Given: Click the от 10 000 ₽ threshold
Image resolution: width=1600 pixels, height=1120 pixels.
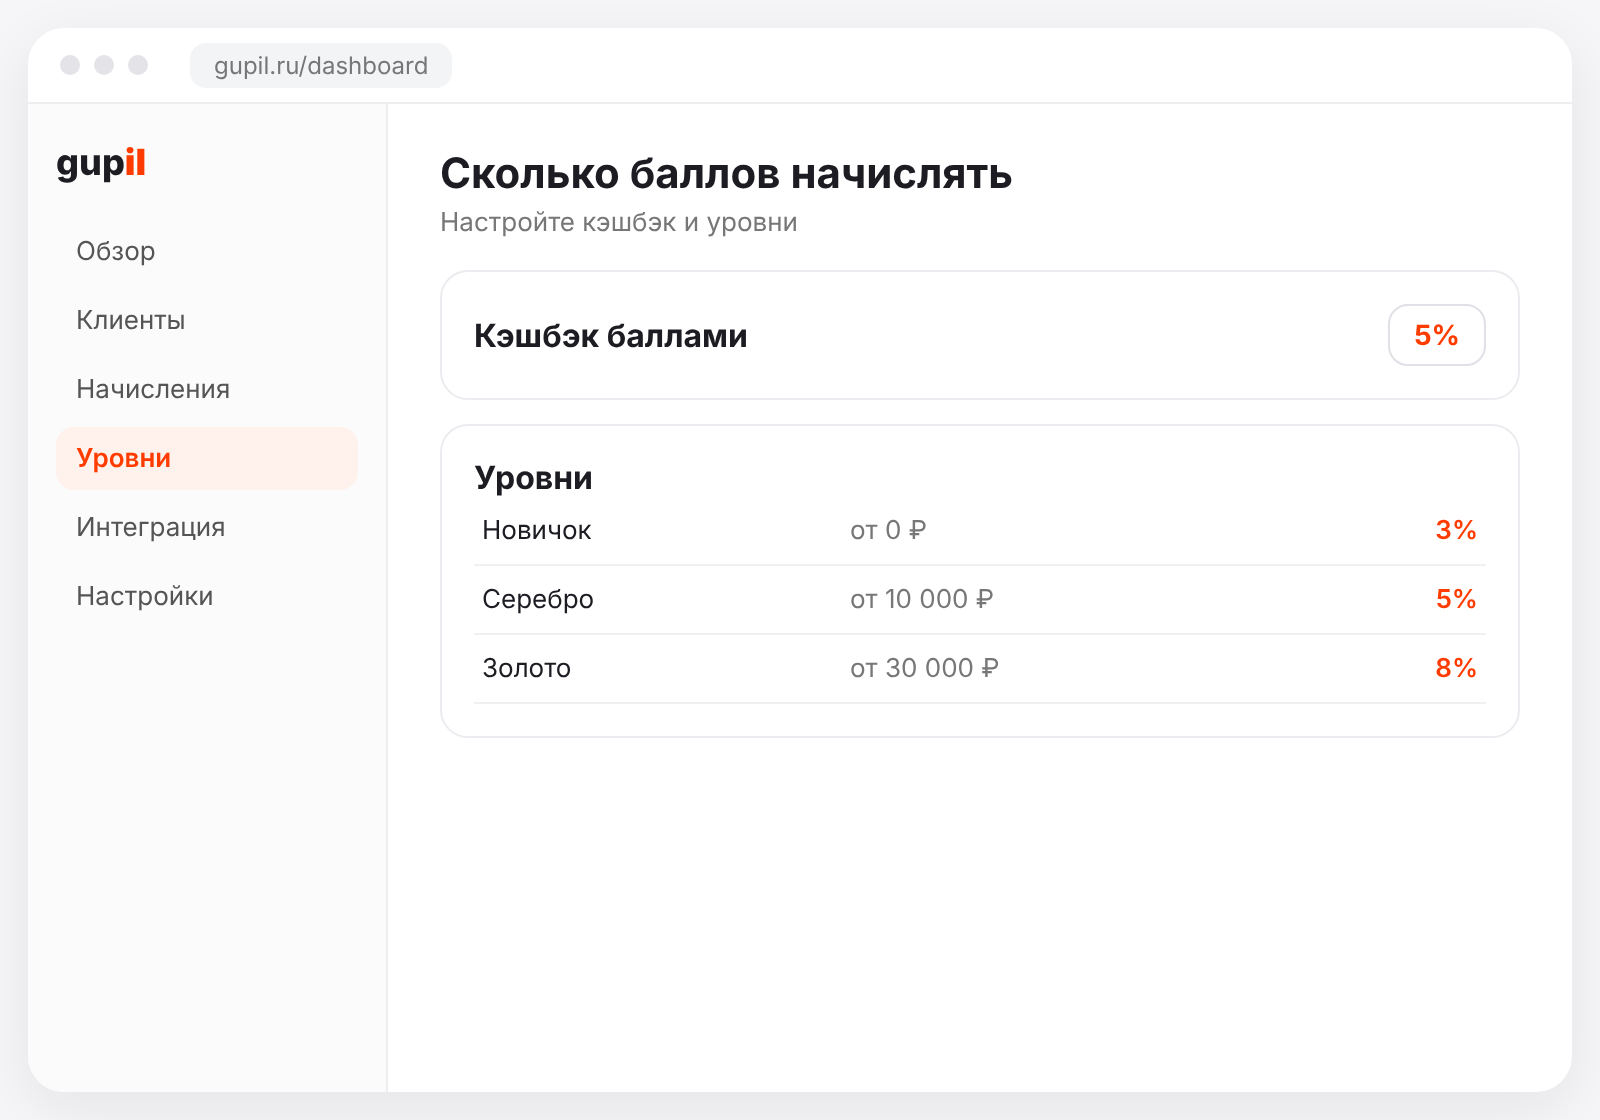Looking at the screenshot, I should (922, 599).
